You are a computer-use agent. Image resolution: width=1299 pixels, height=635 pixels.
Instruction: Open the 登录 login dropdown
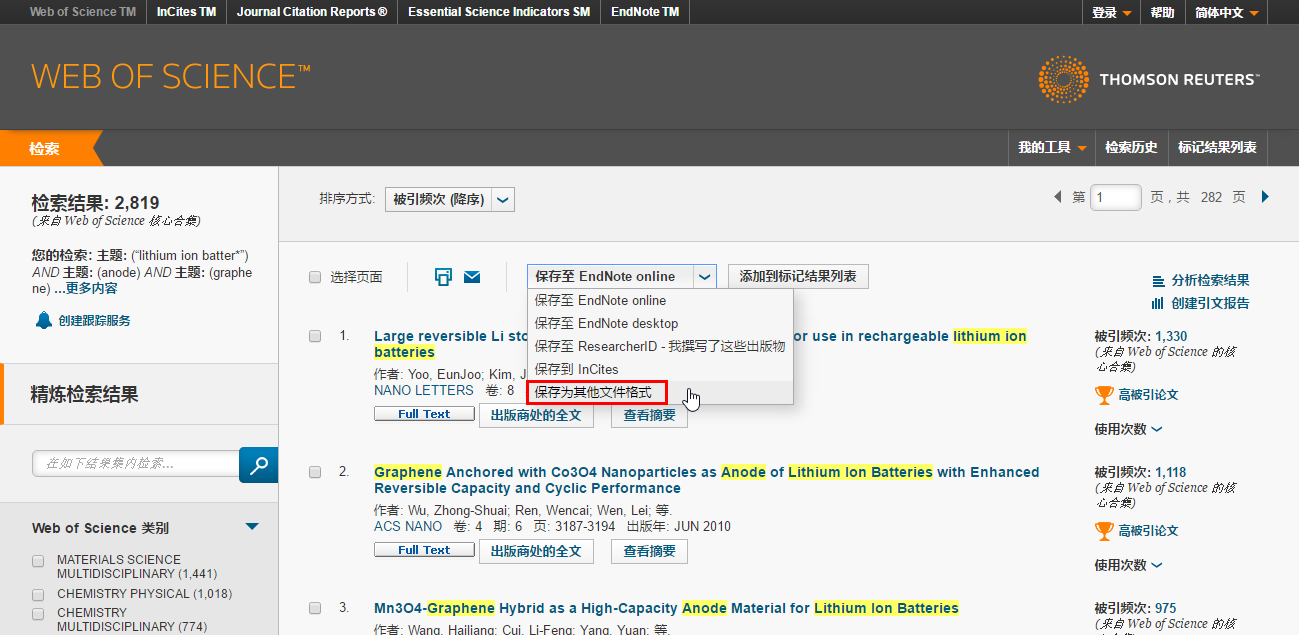[x=1112, y=13]
